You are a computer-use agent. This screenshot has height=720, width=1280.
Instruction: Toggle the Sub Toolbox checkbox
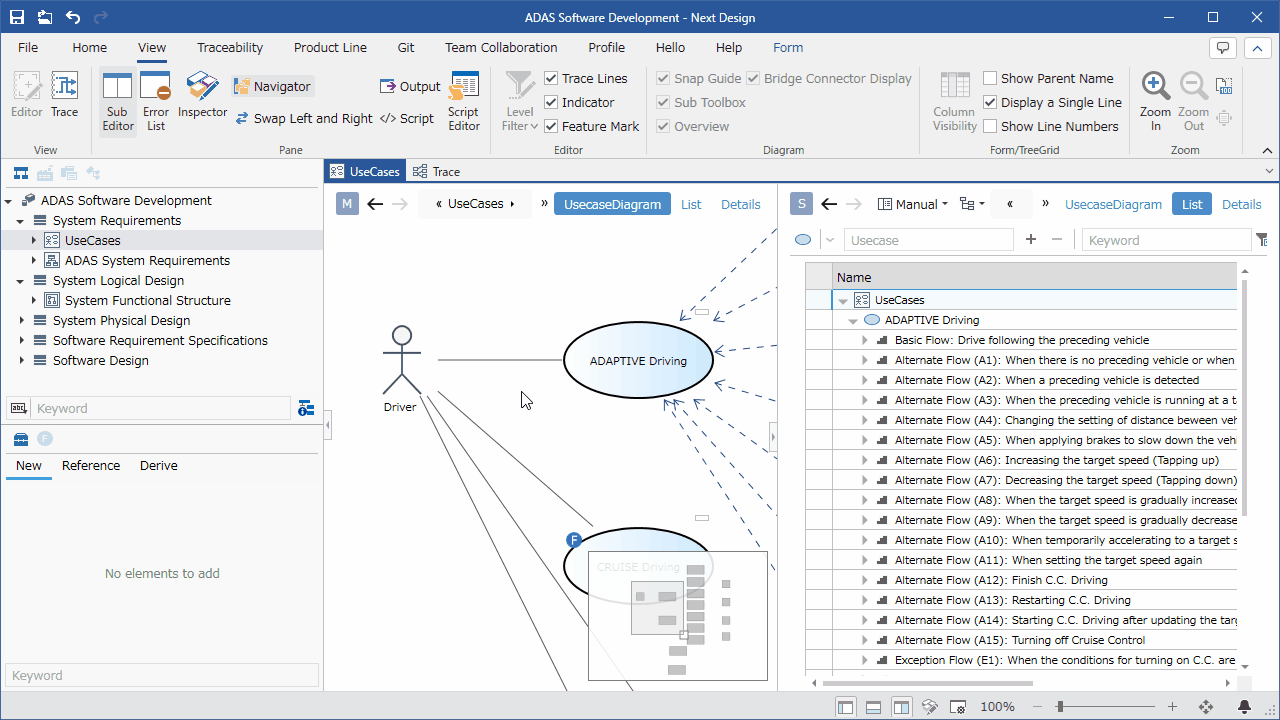point(663,102)
